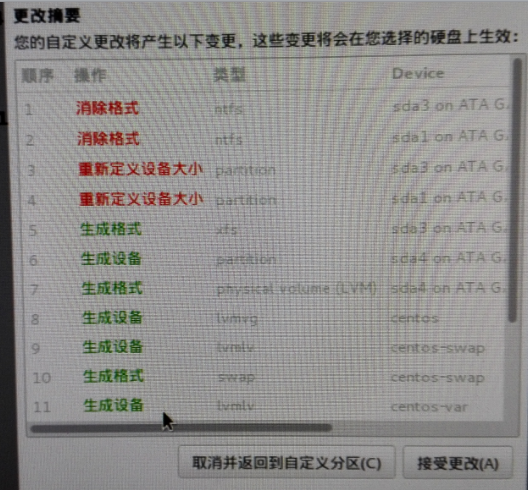Select row 3 重新定义设备大小 action
This screenshot has height=490, width=528.
pyautogui.click(x=140, y=169)
